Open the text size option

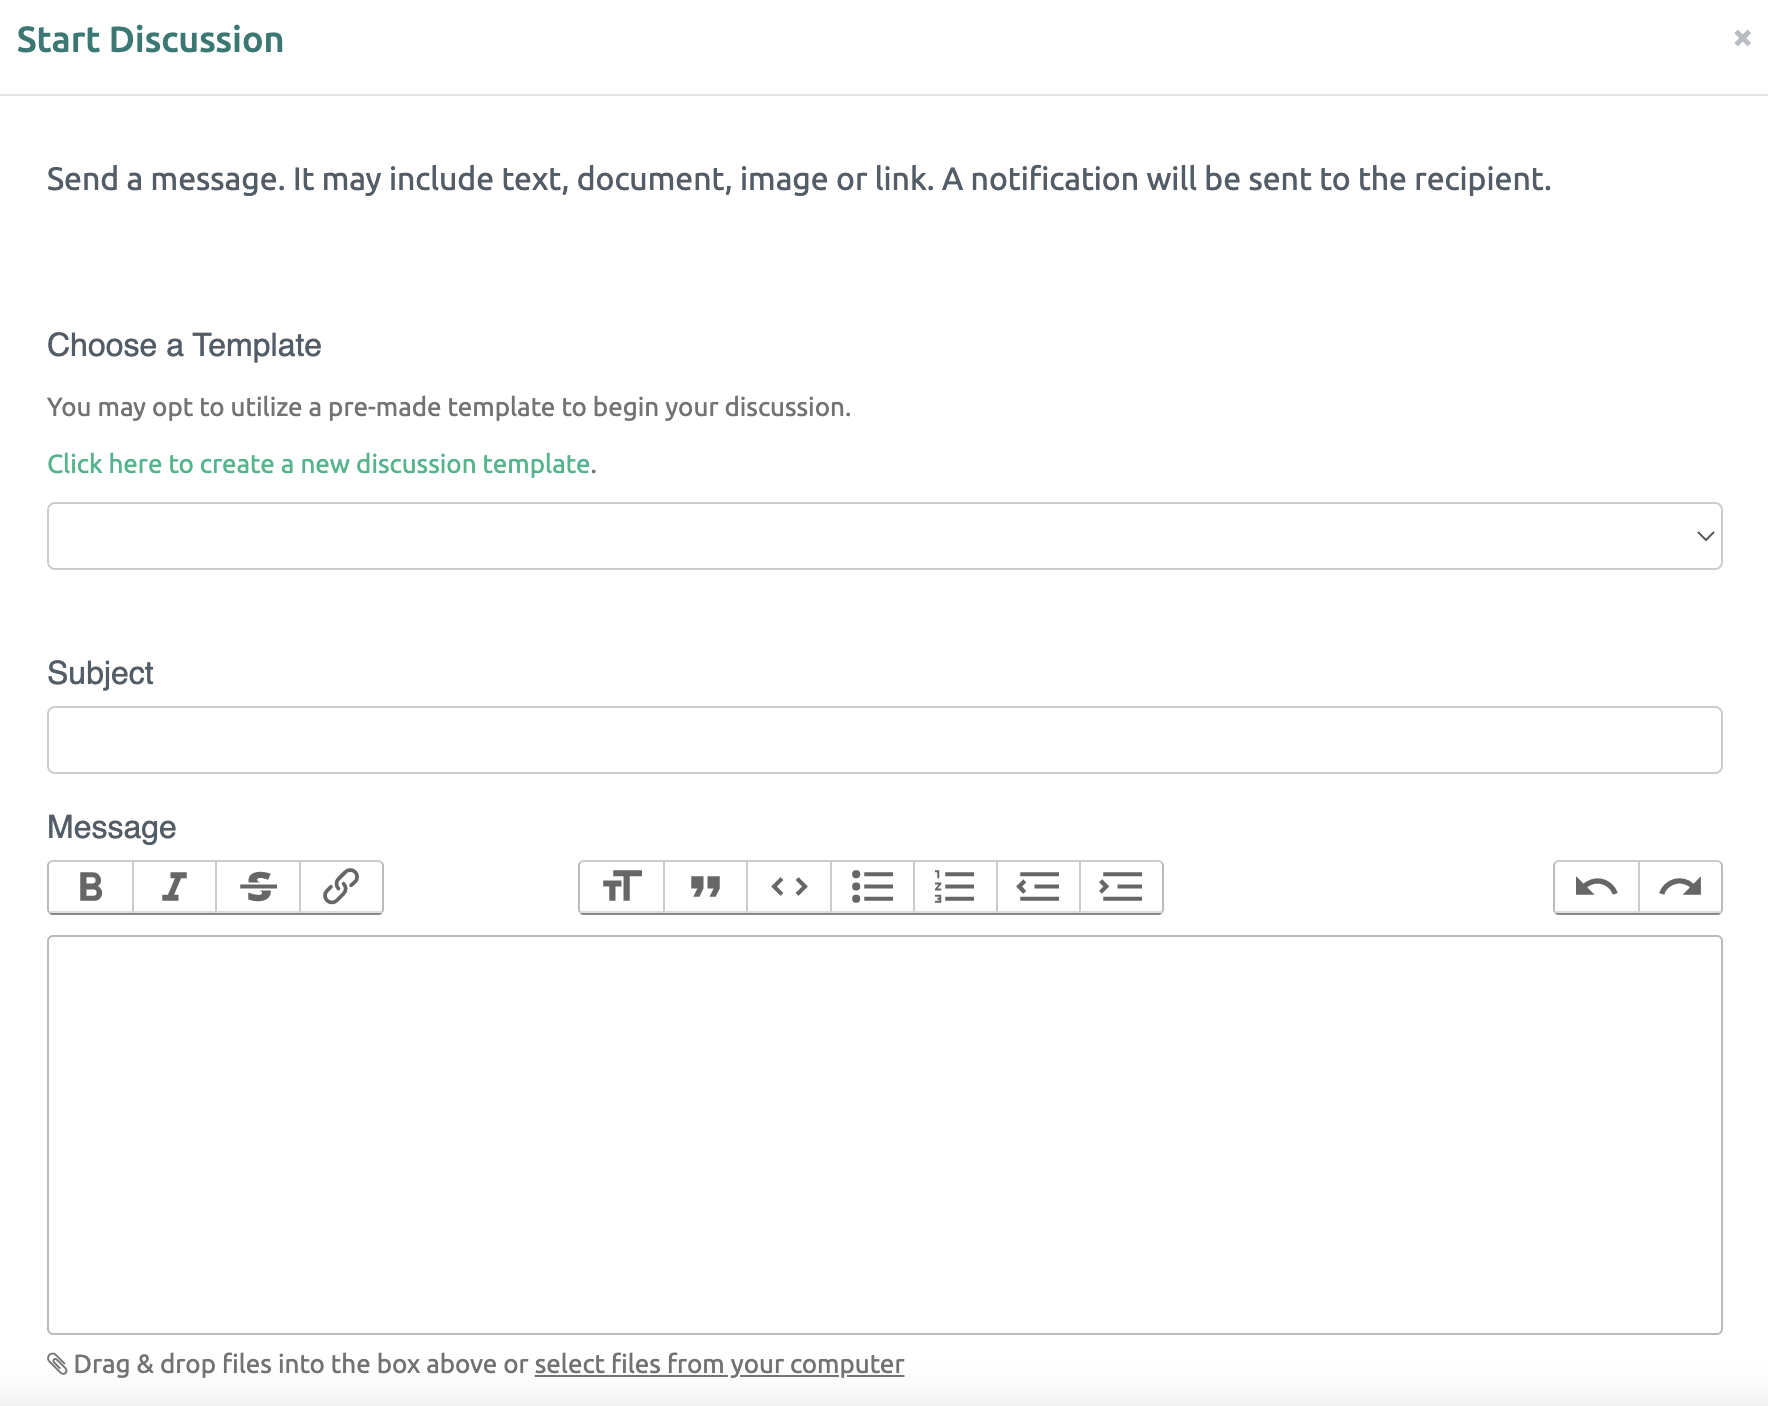coord(621,886)
